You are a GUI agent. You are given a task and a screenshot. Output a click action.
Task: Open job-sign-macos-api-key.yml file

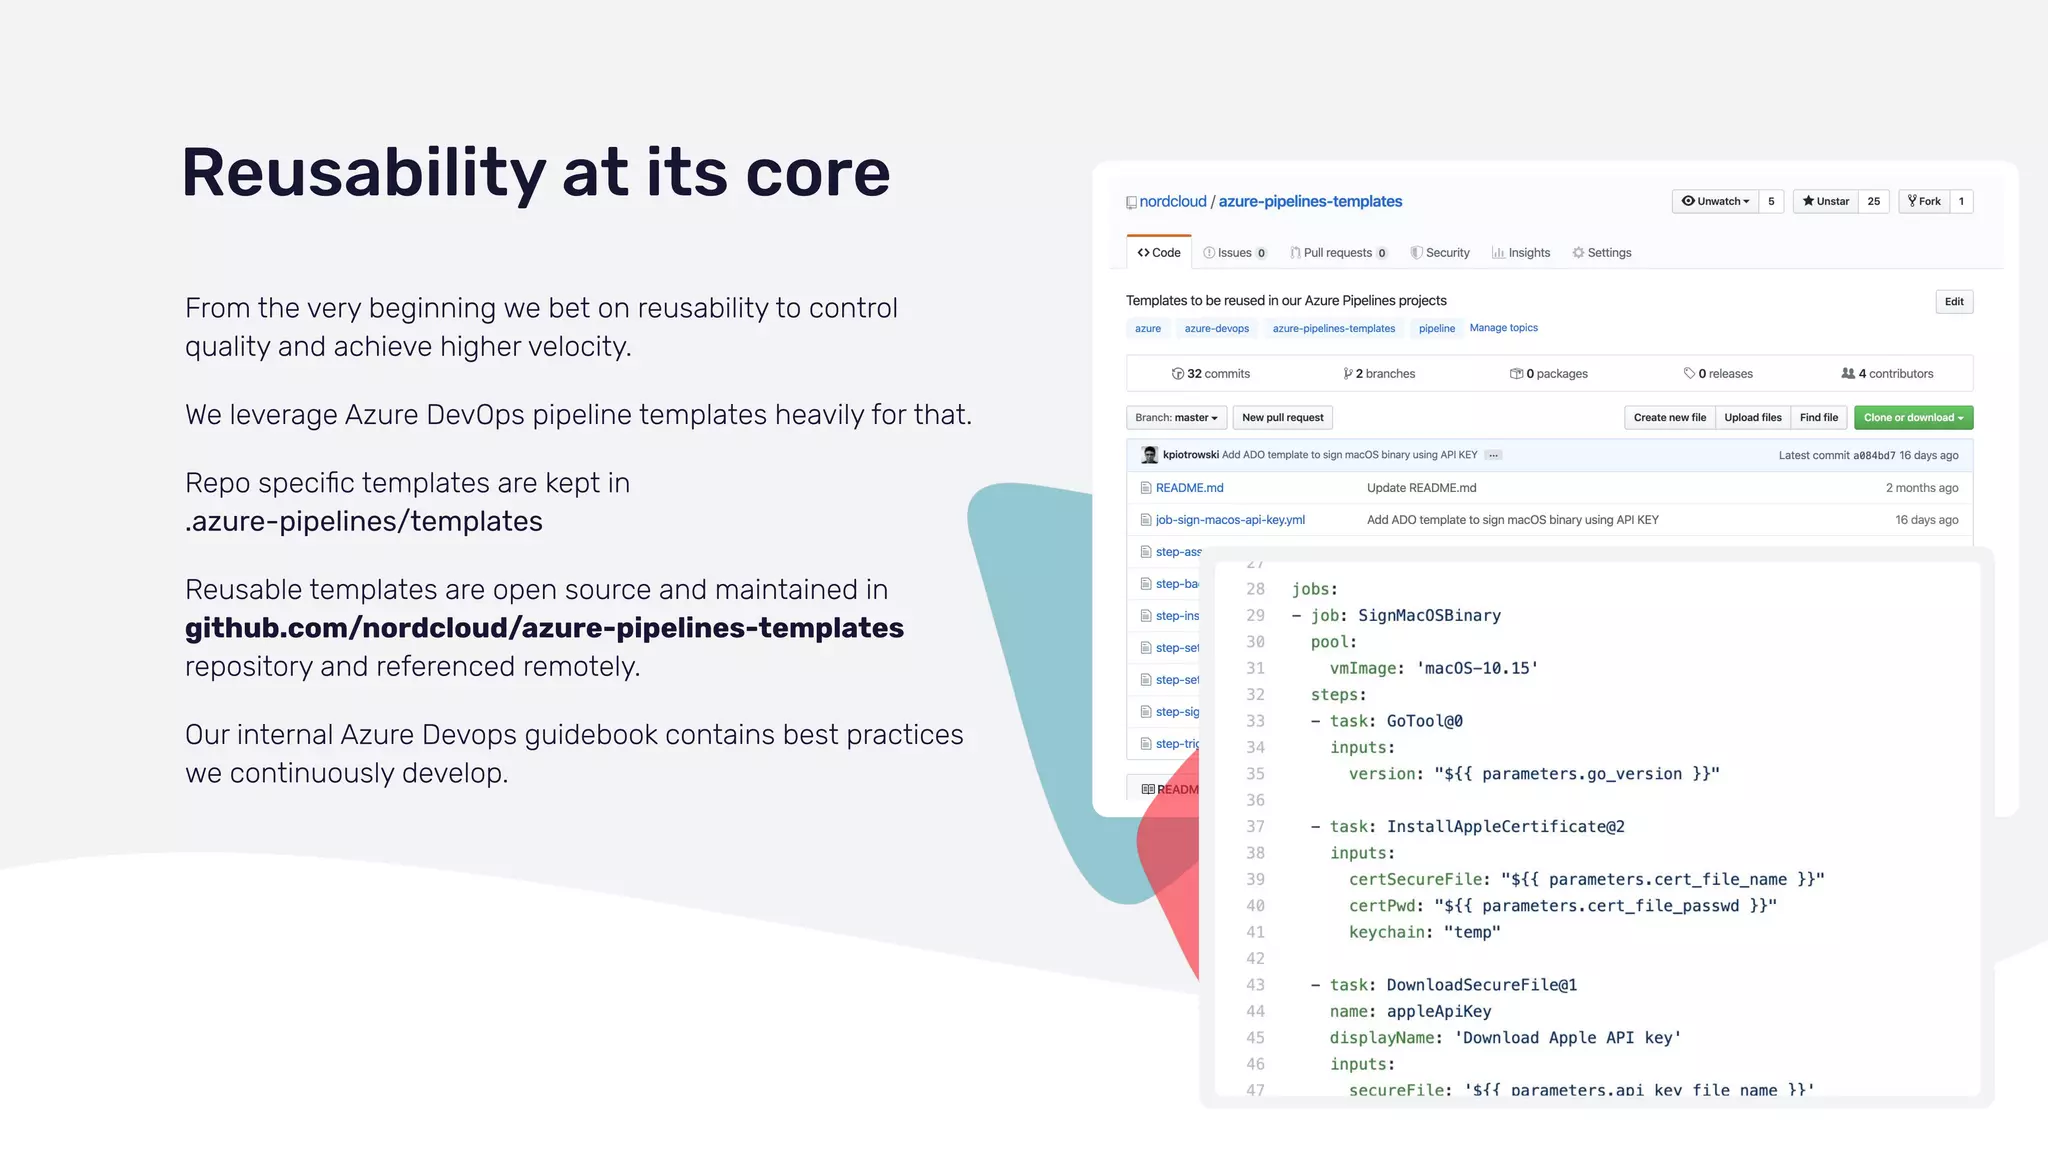point(1230,520)
